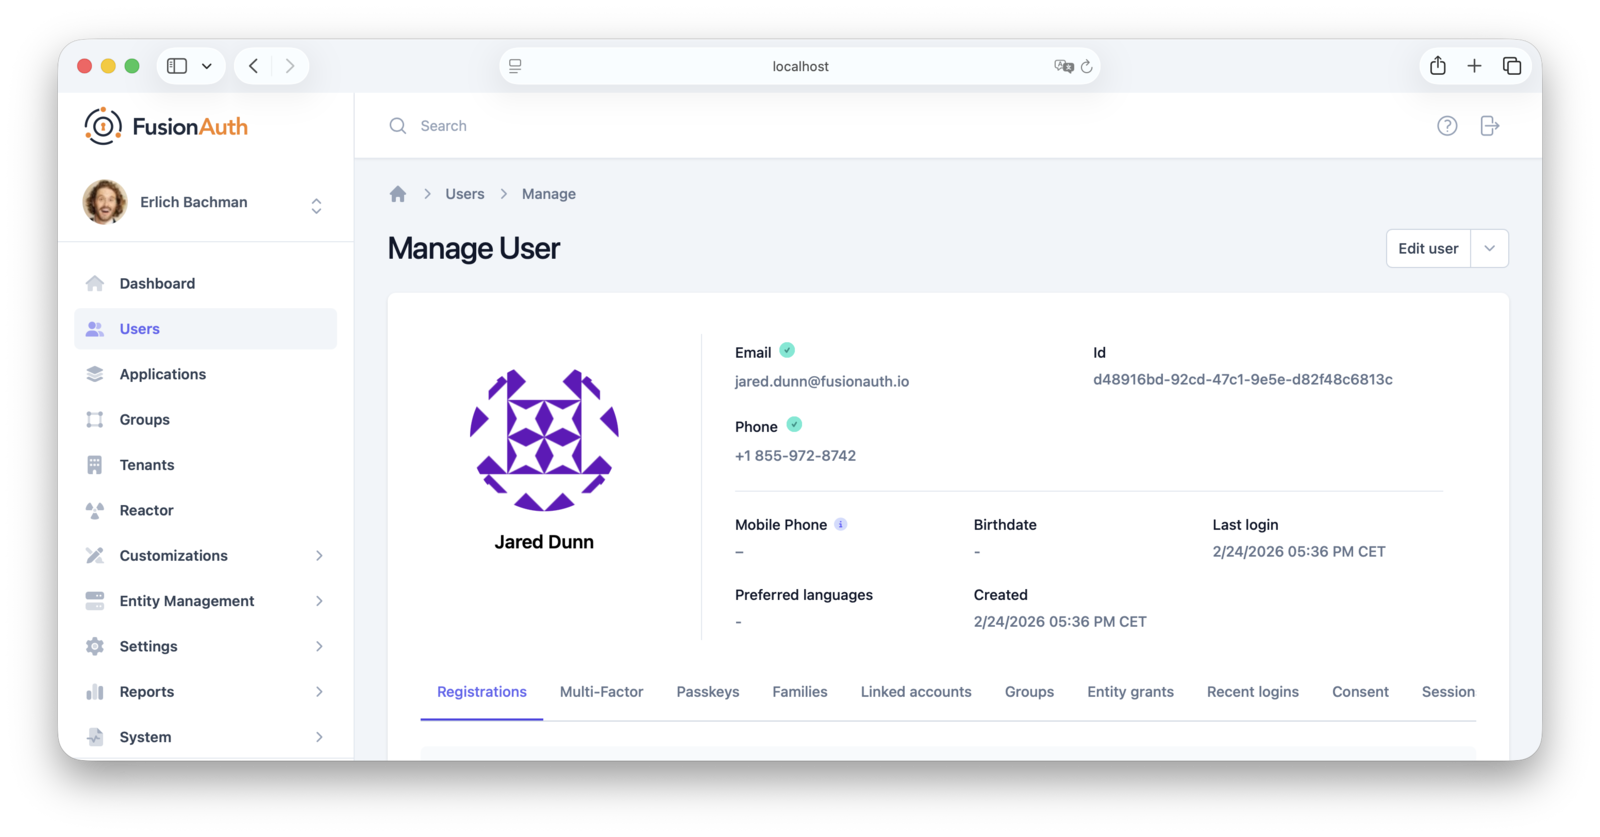The width and height of the screenshot is (1600, 837).
Task: Click Jared Dunn's avatar image
Action: 544,440
